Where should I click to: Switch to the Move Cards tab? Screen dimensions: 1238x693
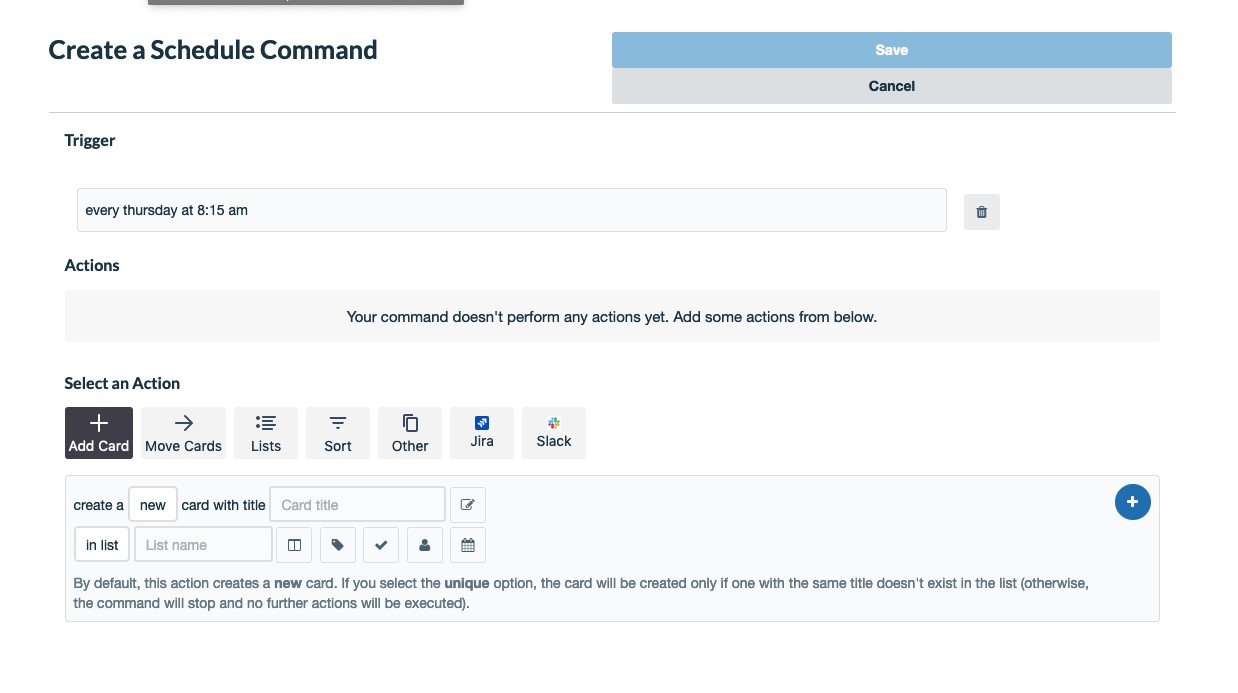183,433
